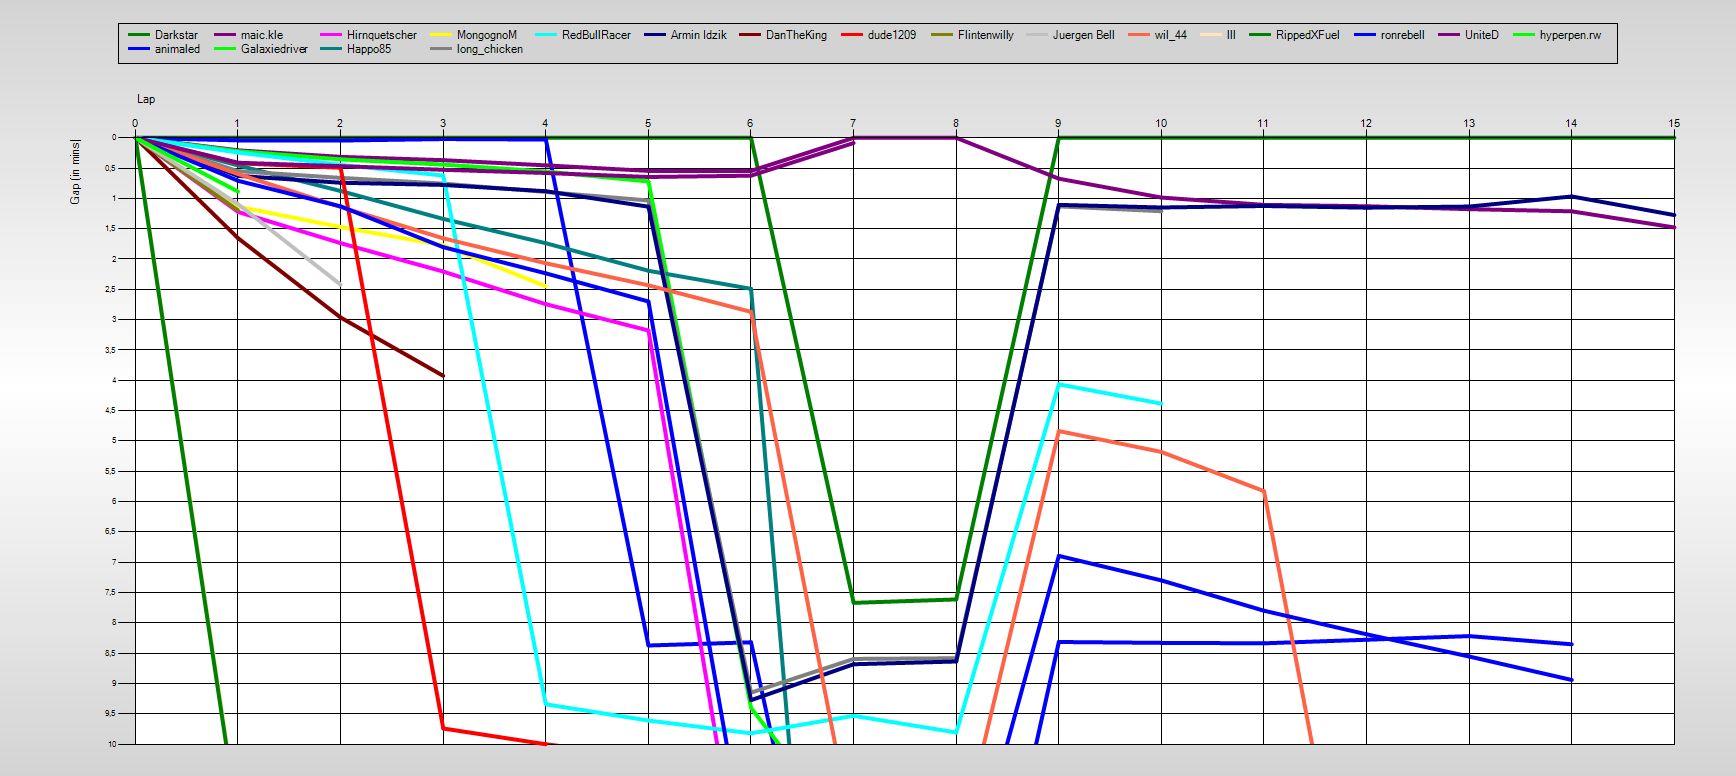This screenshot has width=1736, height=776.
Task: Click the dude1209 red legend line swatch
Action: click(852, 35)
